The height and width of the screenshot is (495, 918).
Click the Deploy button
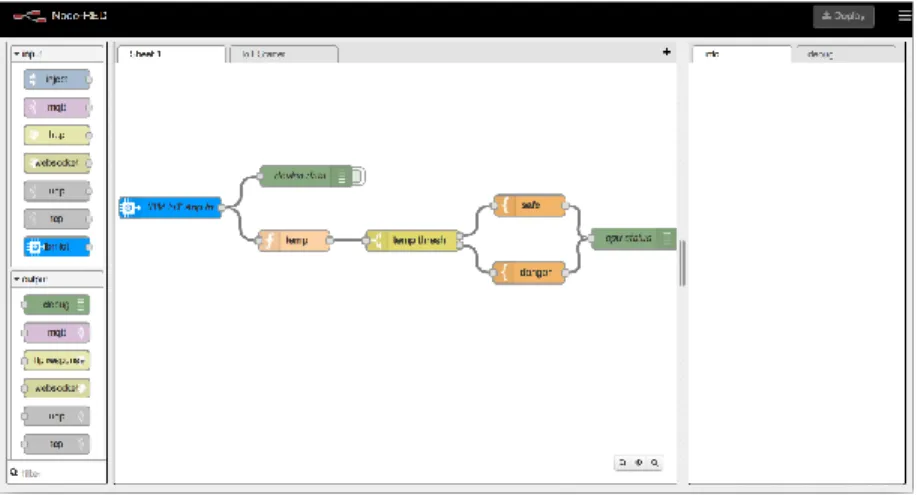[843, 16]
